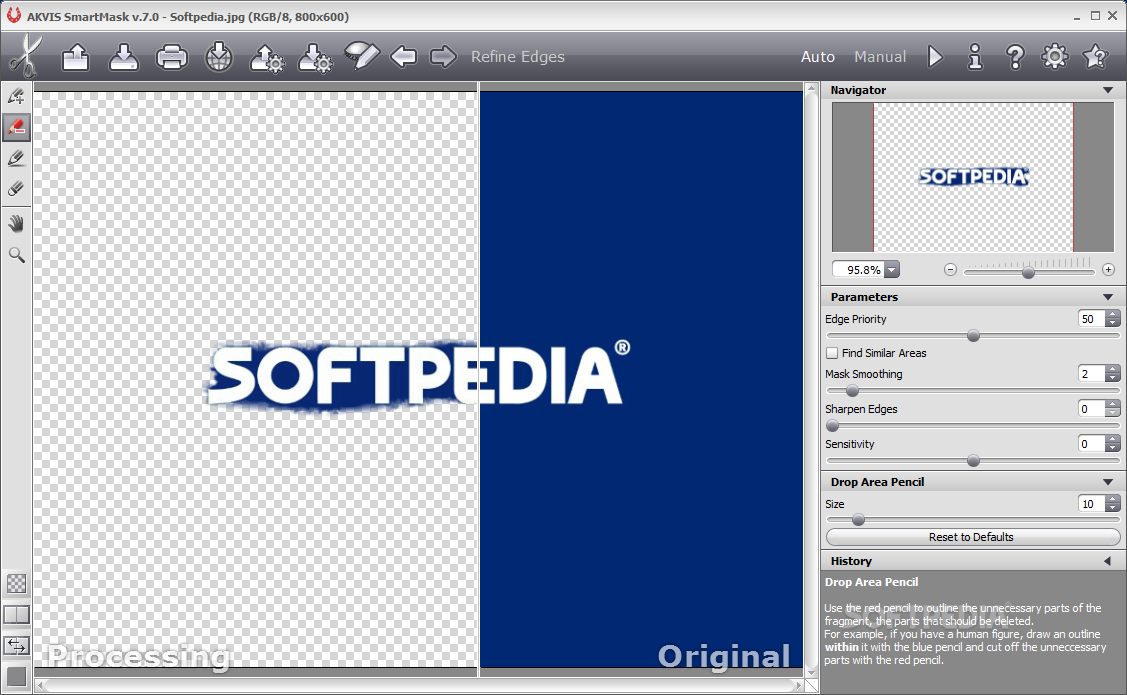Click Reset to Defaults button
This screenshot has height=695, width=1127.
click(x=972, y=537)
